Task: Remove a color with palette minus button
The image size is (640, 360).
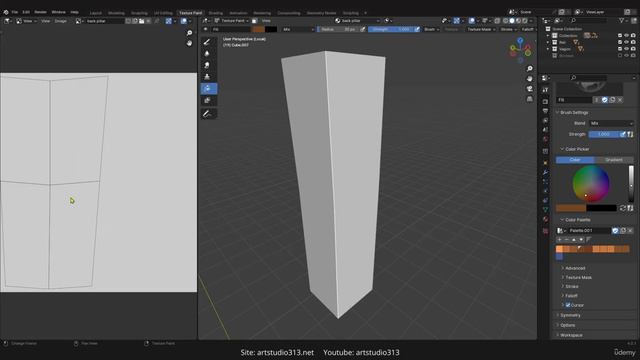Action: coord(567,240)
